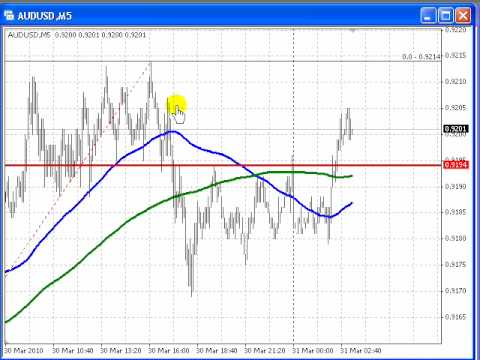Click the 0.9170 price scale value
The width and height of the screenshot is (480, 360).
pyautogui.click(x=455, y=291)
